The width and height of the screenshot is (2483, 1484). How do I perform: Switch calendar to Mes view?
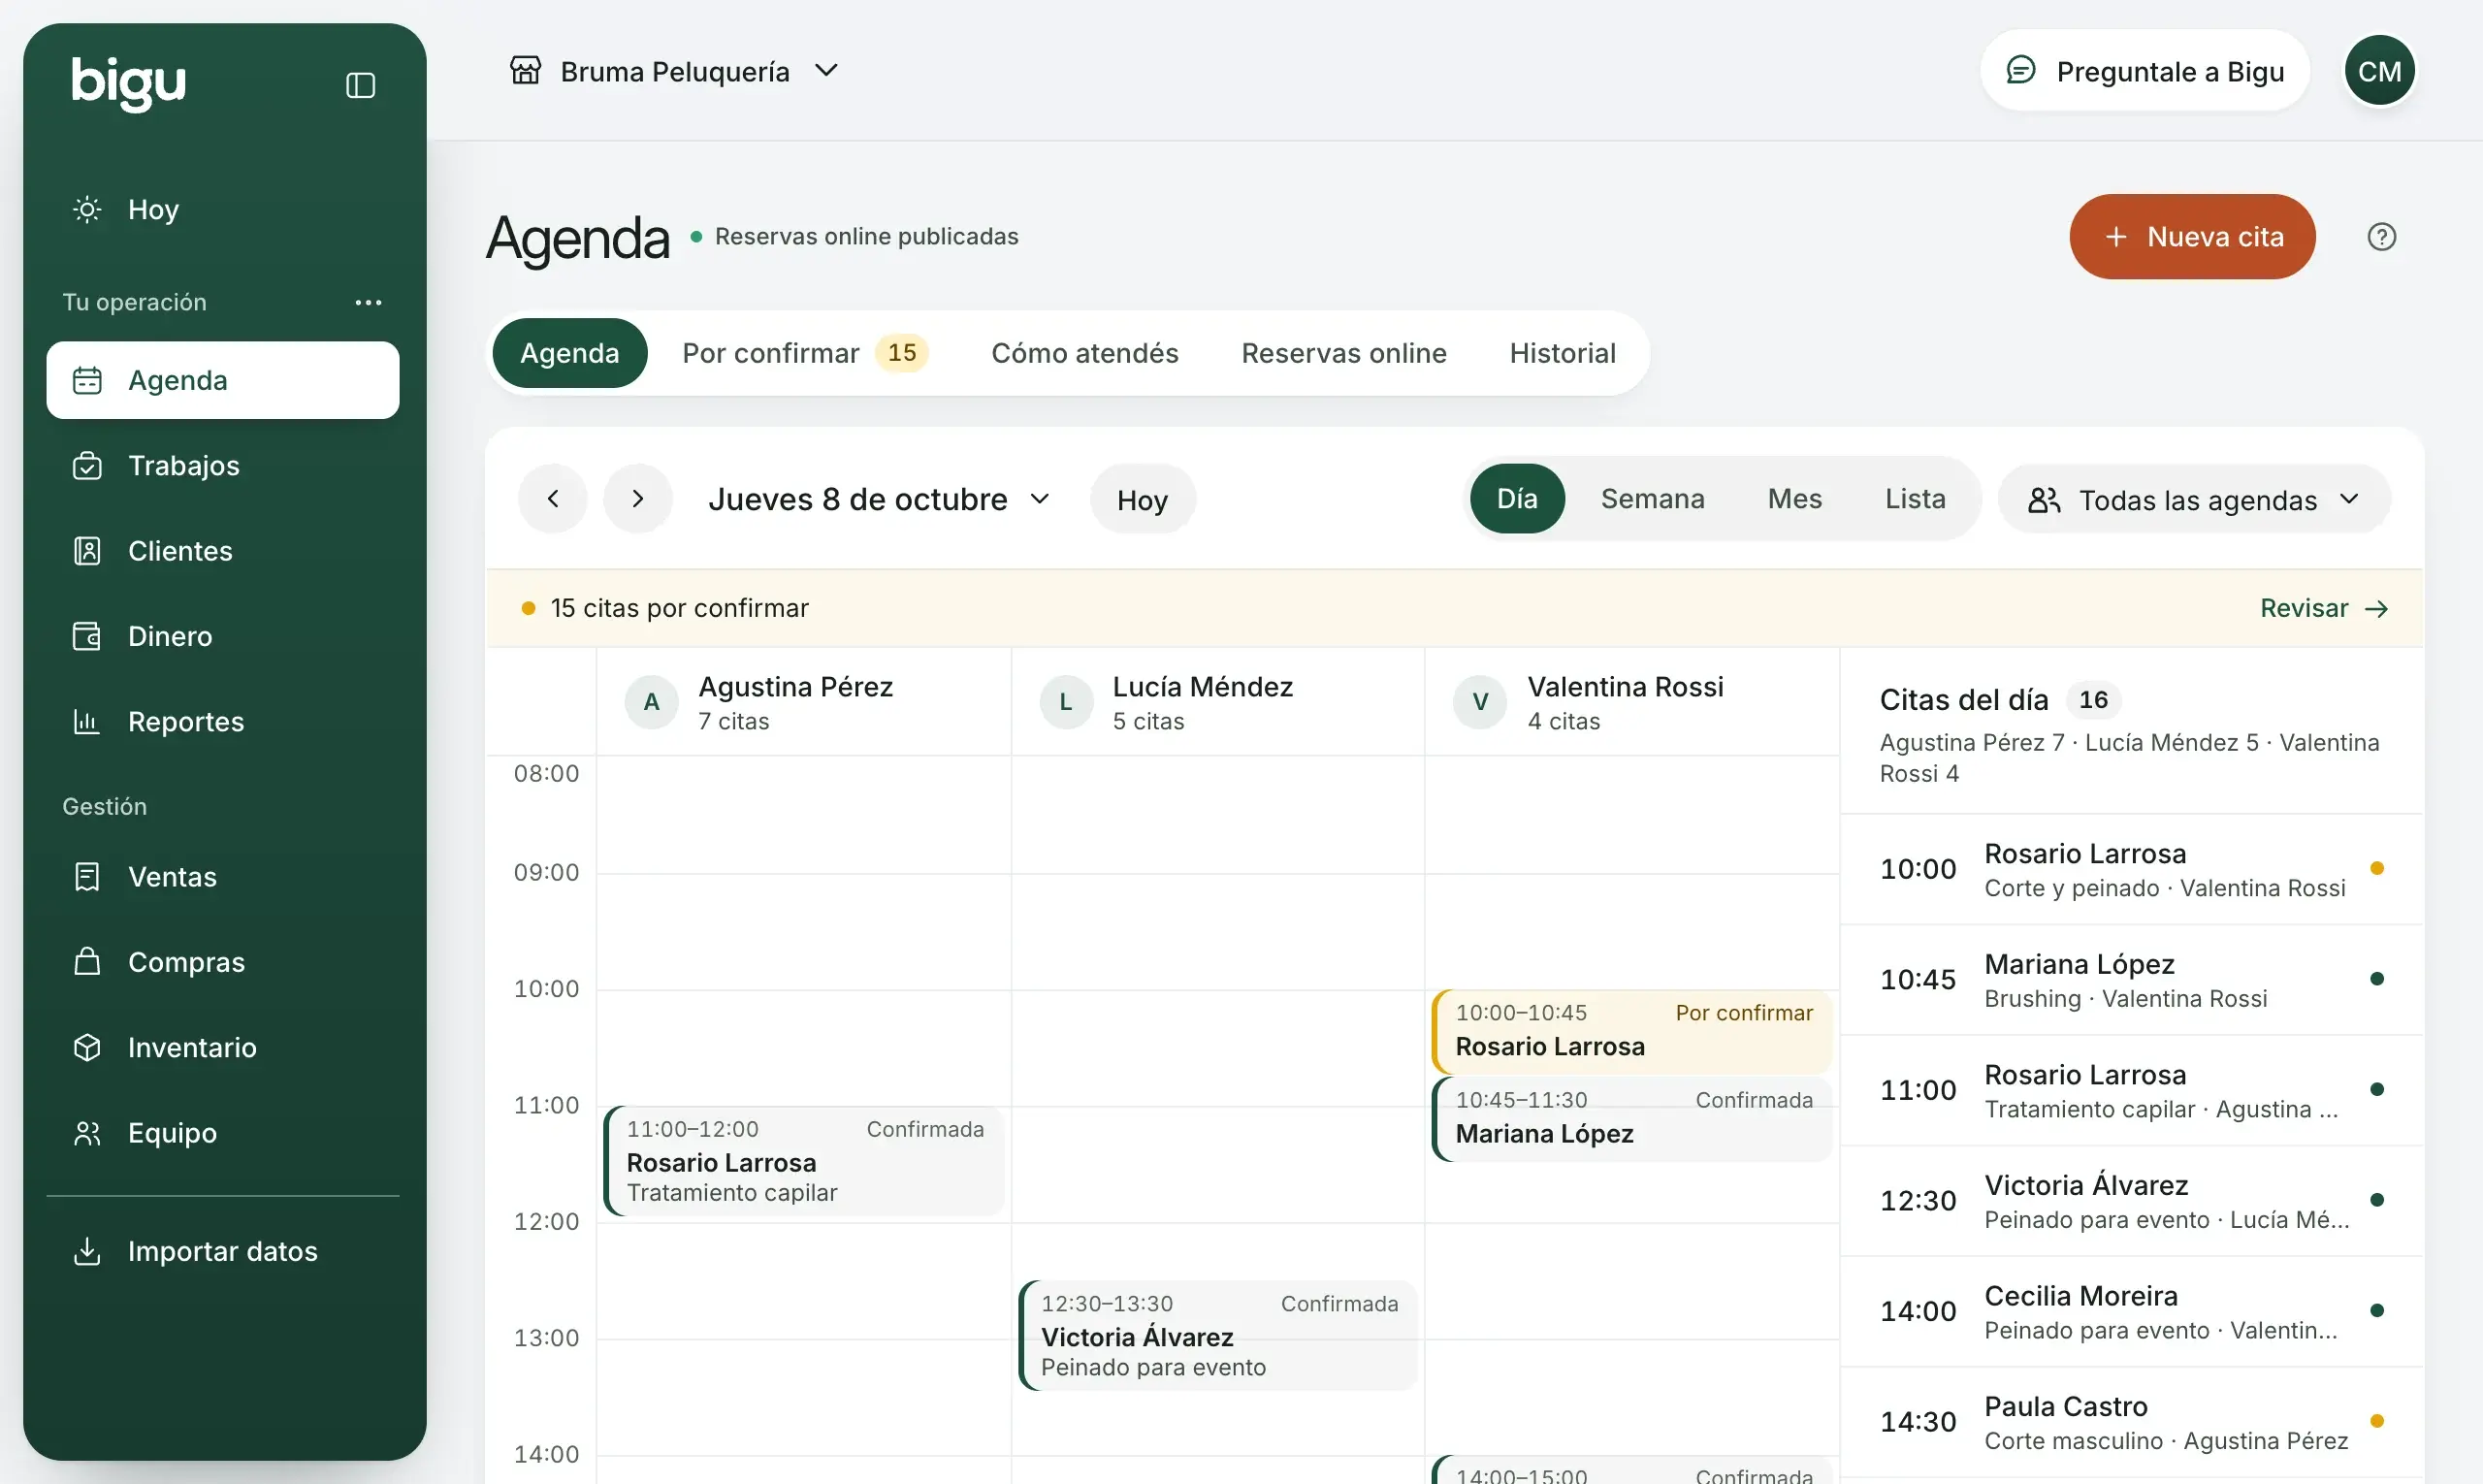[1794, 498]
